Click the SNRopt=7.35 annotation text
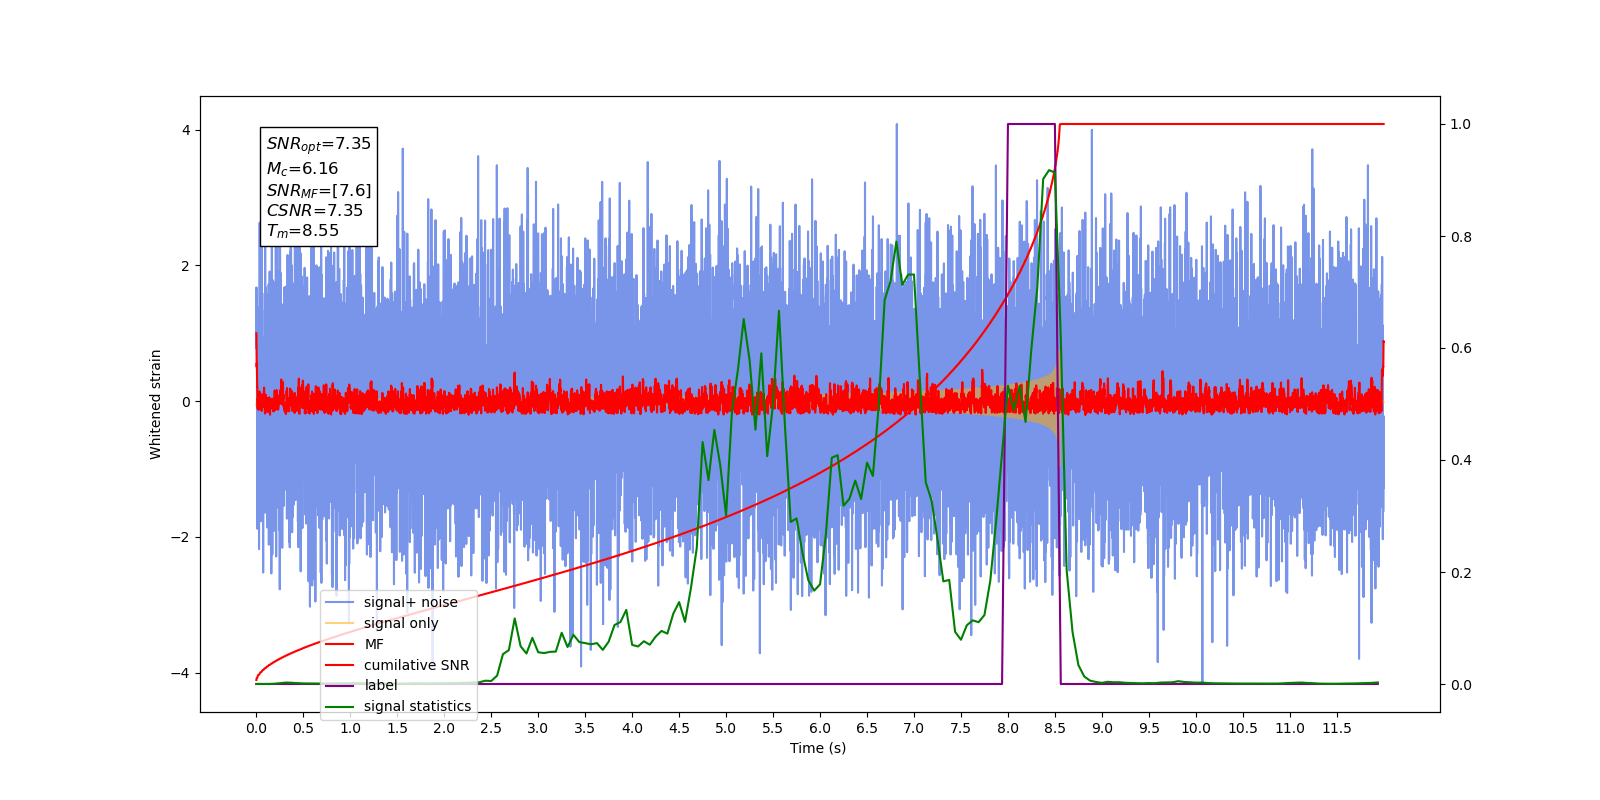Viewport: 1600px width, 800px height. click(319, 144)
